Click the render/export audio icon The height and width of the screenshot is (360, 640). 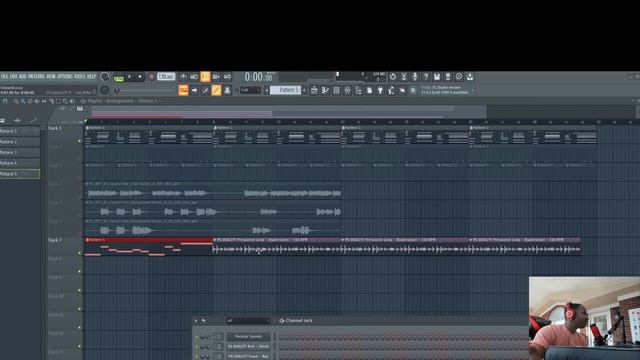click(448, 77)
